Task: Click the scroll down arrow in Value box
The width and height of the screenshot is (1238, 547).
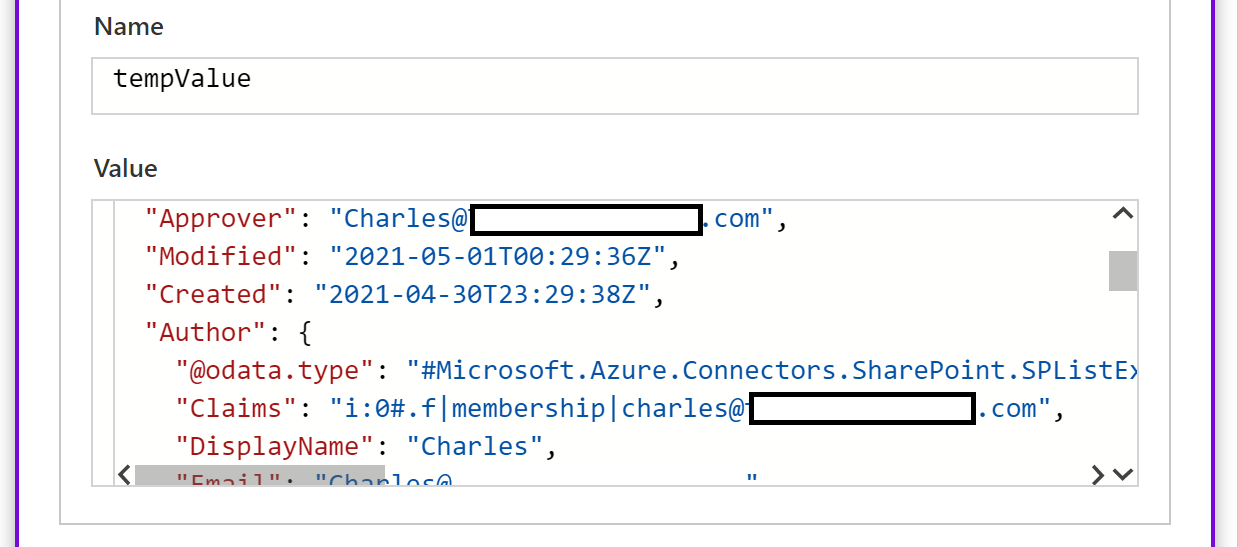Action: point(1122,474)
